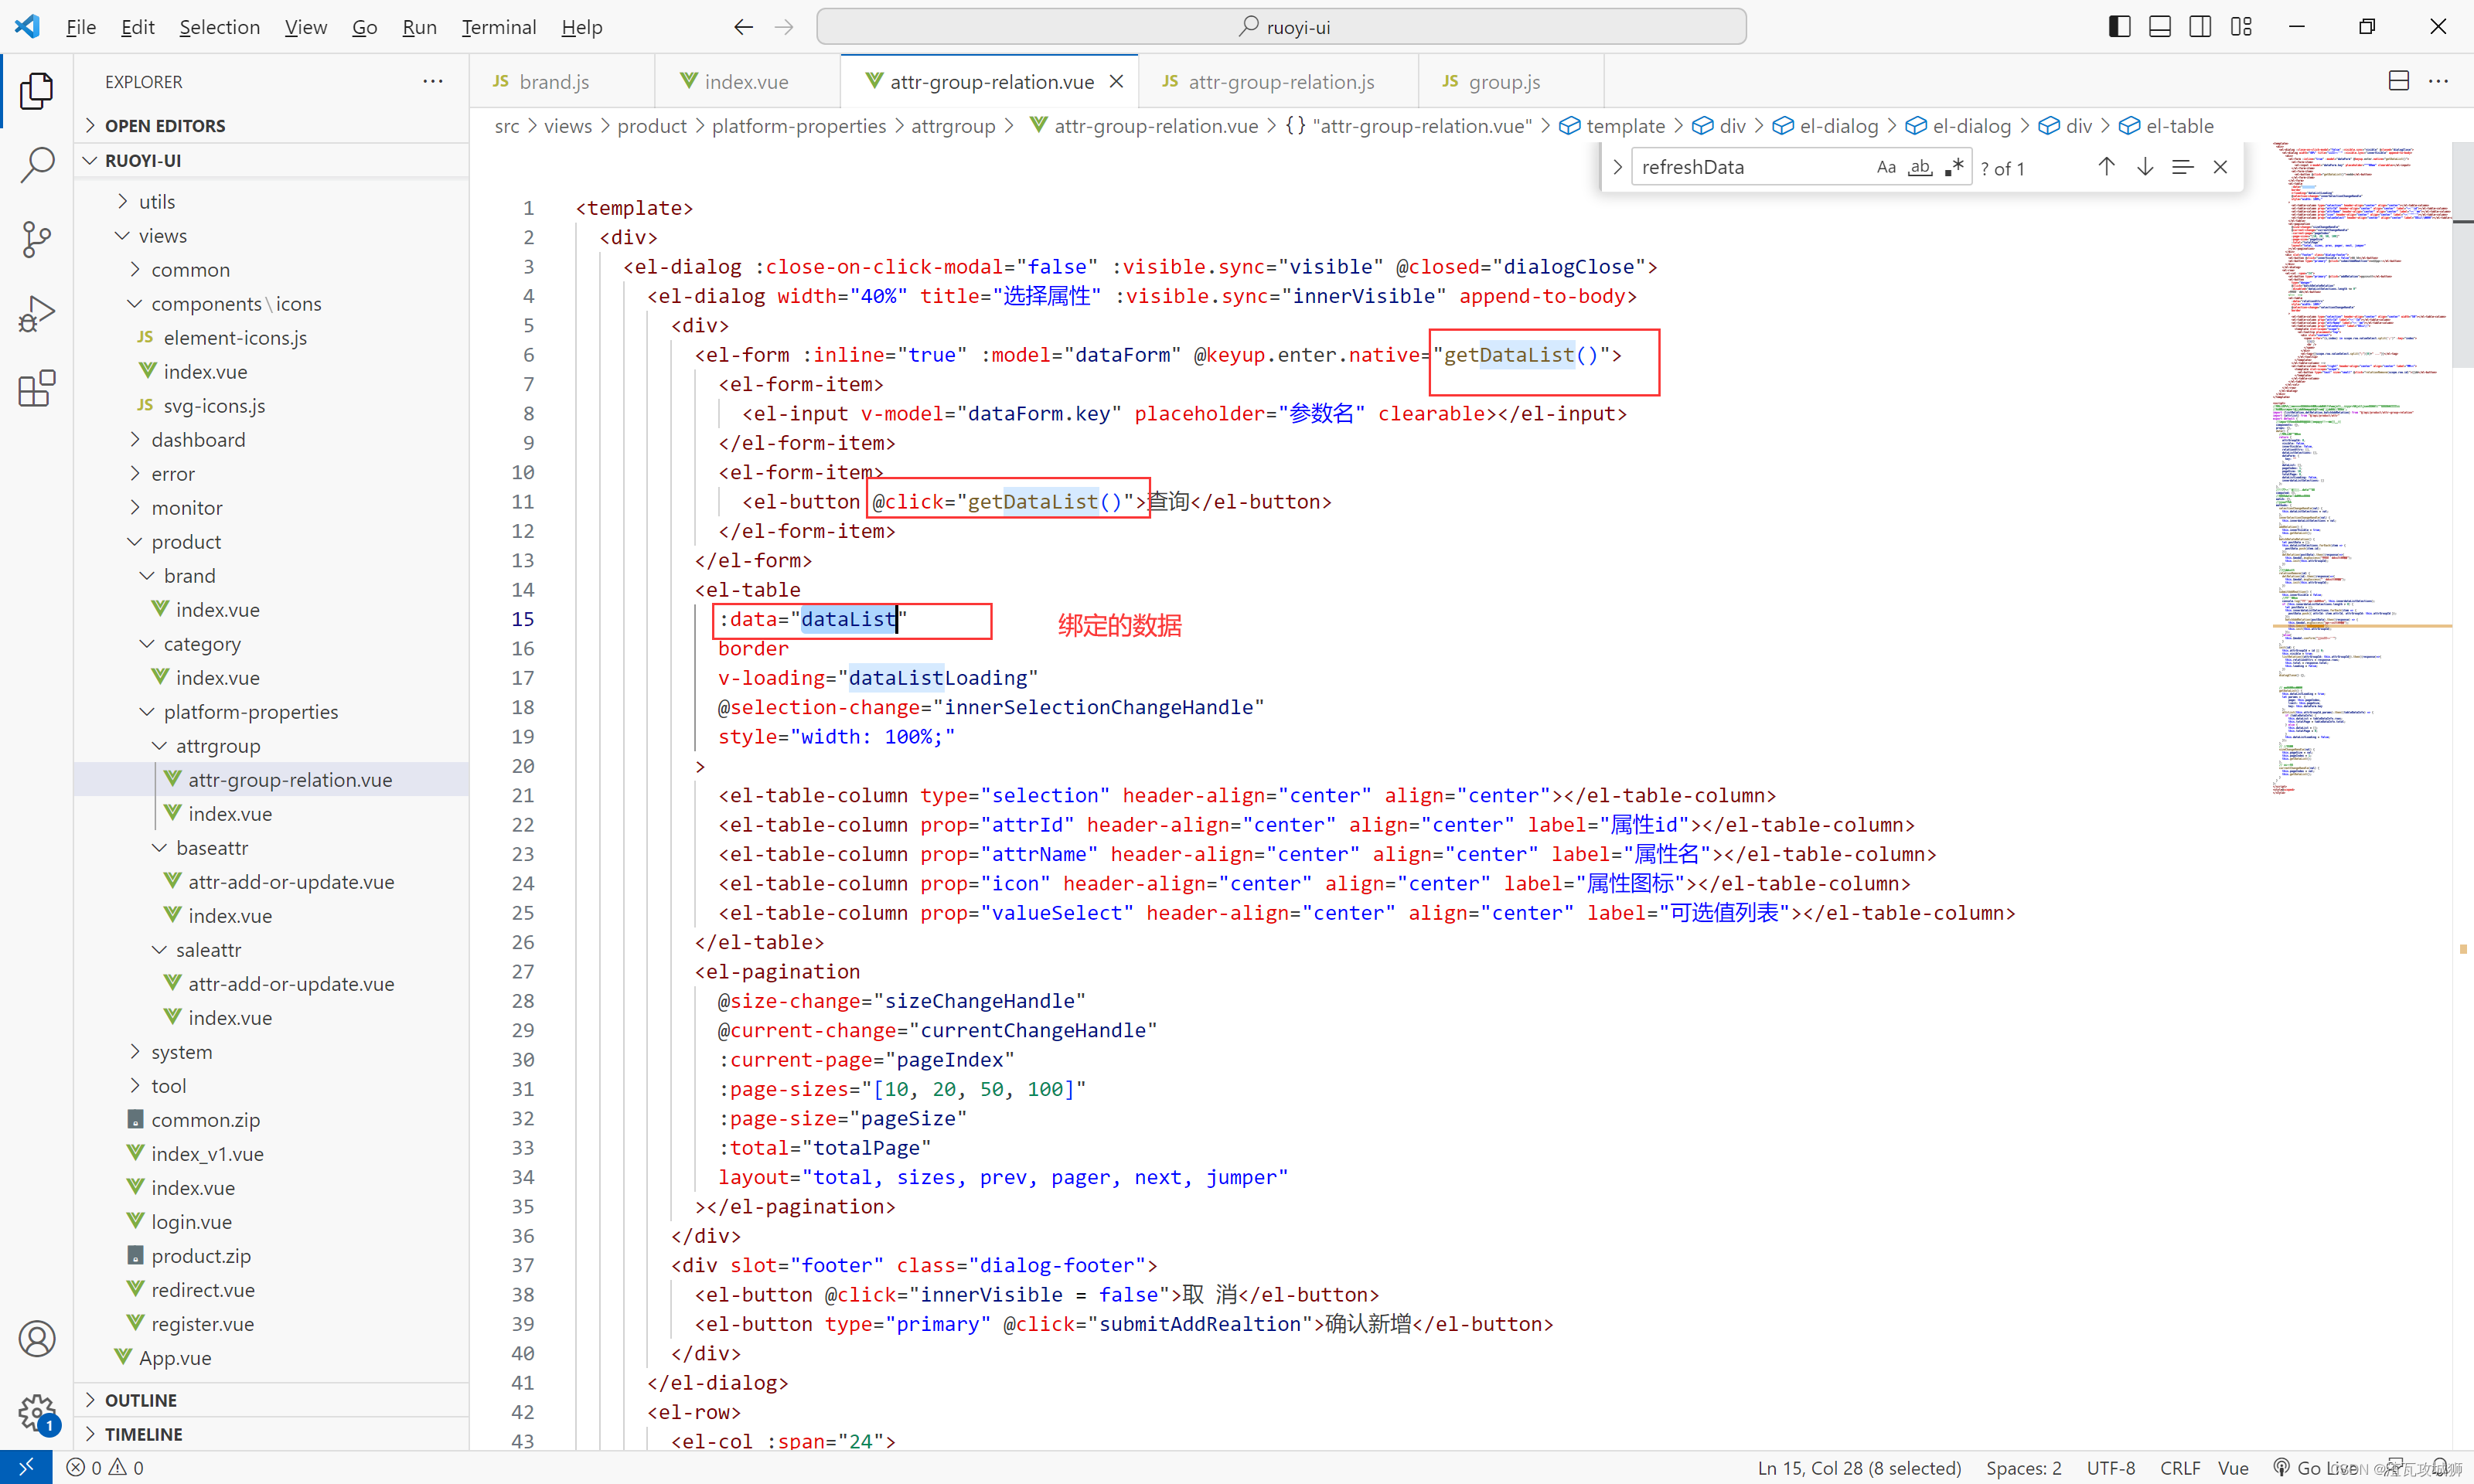
Task: Toggle the bottom panel layout icon
Action: 2160,27
